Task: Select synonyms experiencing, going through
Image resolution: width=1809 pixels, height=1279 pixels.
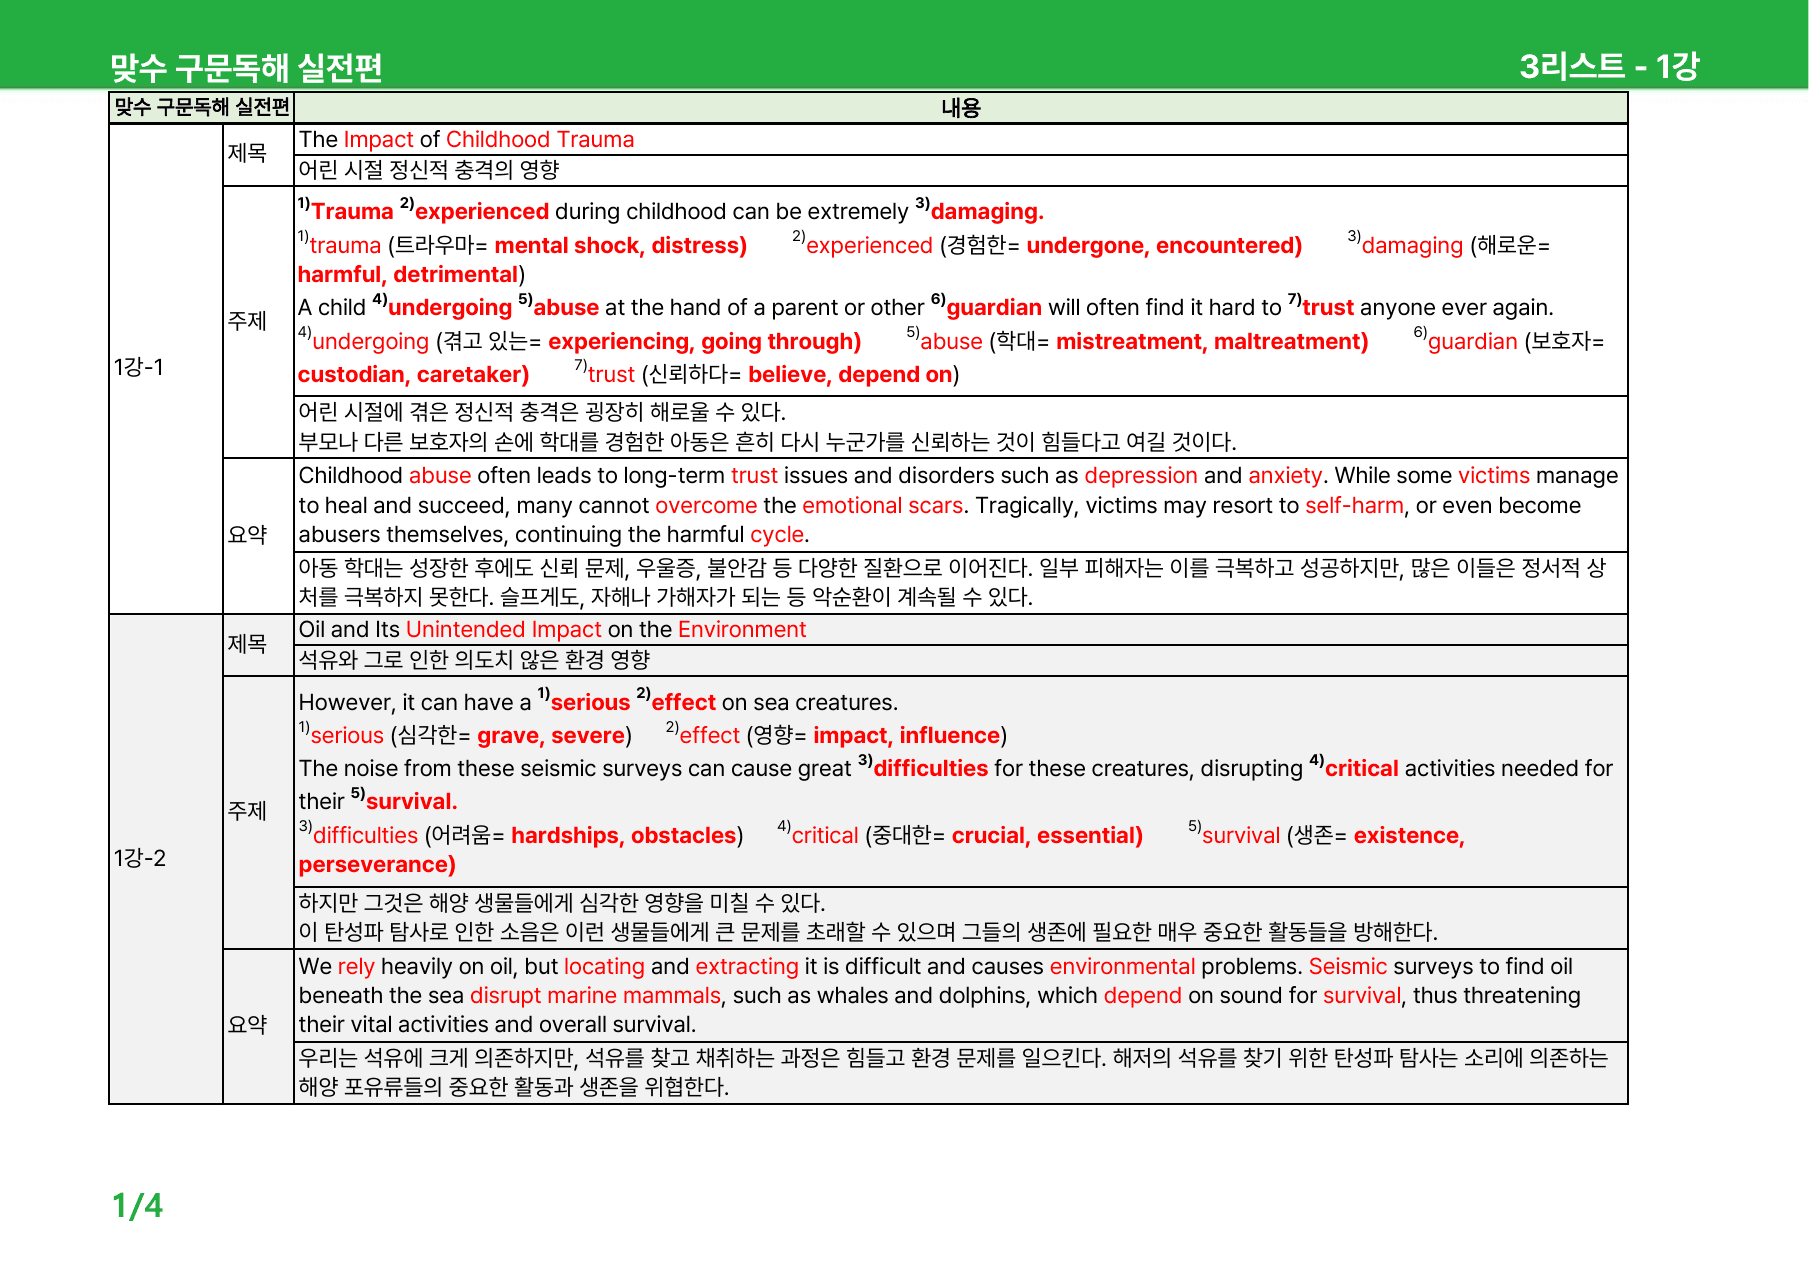Action: click(704, 341)
